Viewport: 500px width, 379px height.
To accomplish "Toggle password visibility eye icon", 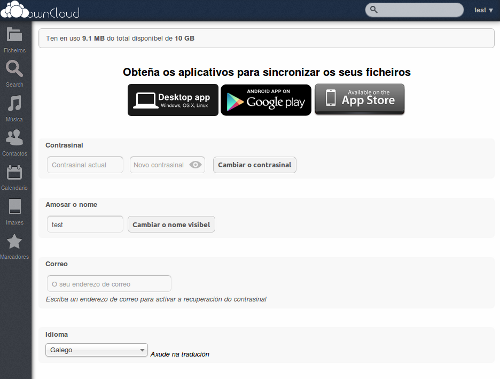I will pyautogui.click(x=195, y=165).
